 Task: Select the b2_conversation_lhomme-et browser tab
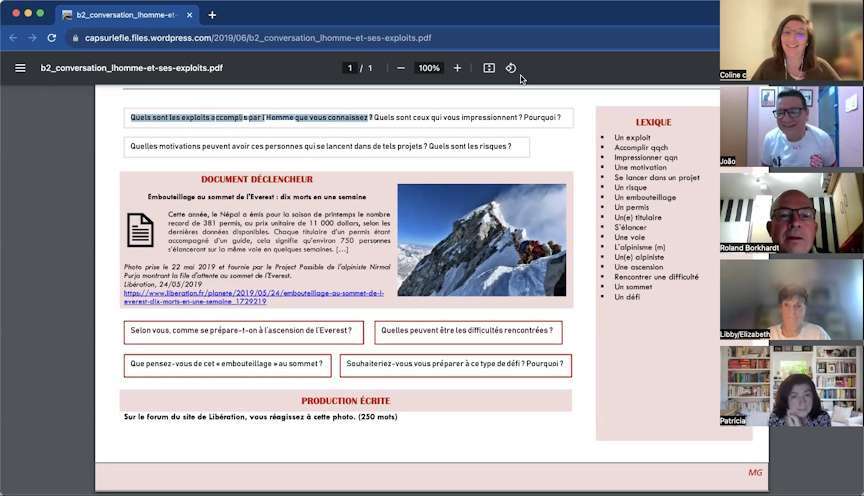(x=126, y=15)
